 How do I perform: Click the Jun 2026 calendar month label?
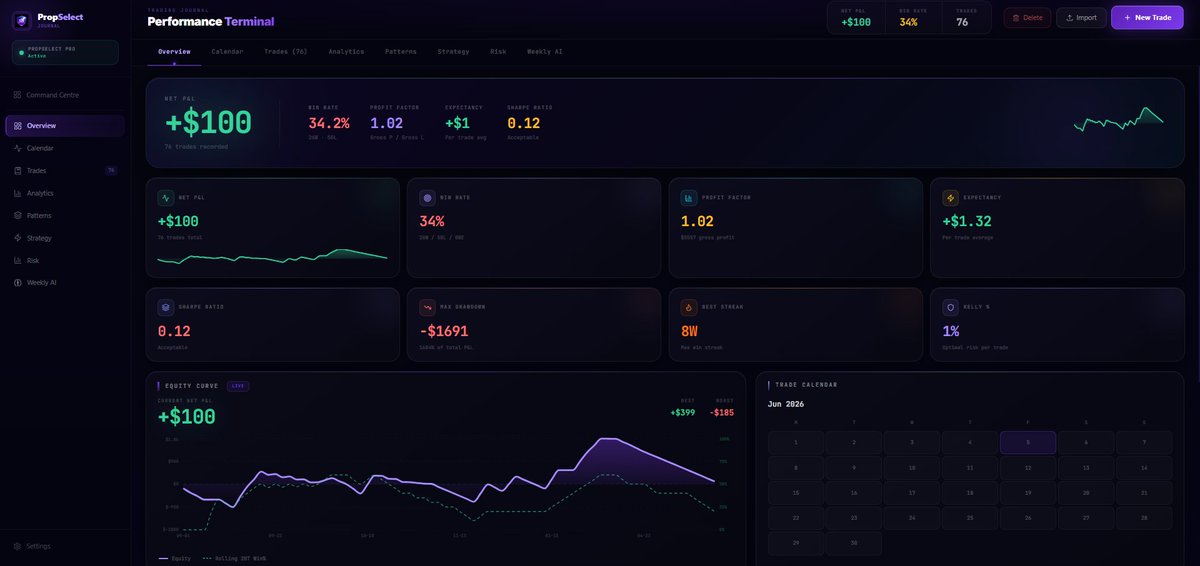[x=786, y=404]
